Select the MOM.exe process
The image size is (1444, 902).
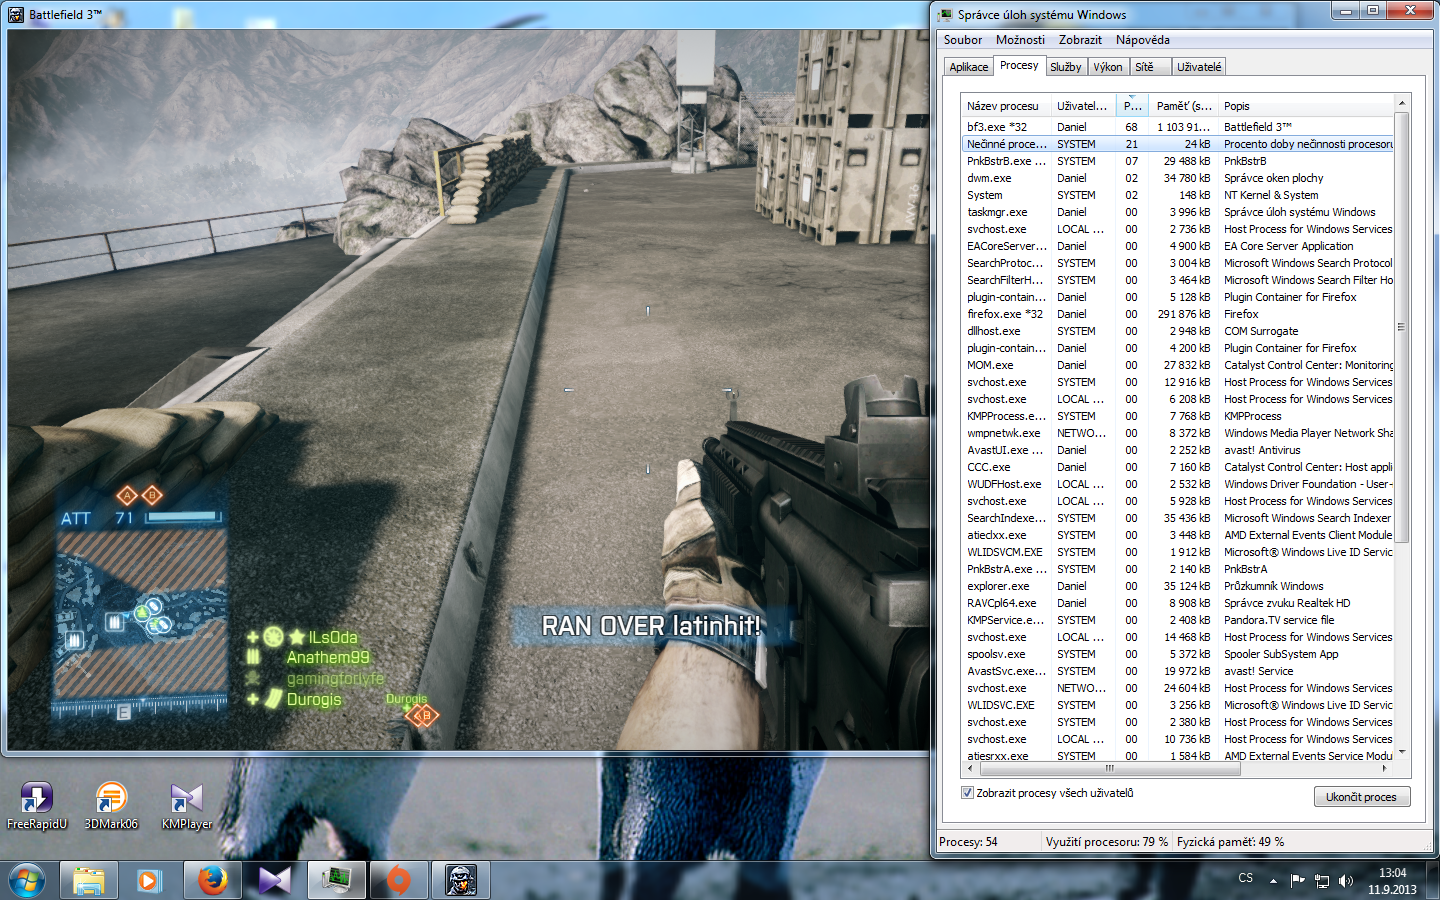(1177, 365)
